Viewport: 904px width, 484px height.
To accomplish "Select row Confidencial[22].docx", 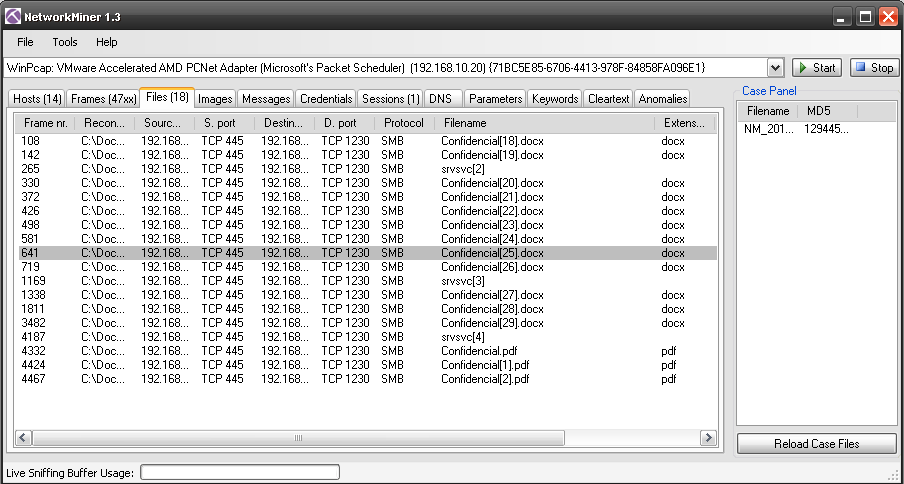I will [x=366, y=211].
